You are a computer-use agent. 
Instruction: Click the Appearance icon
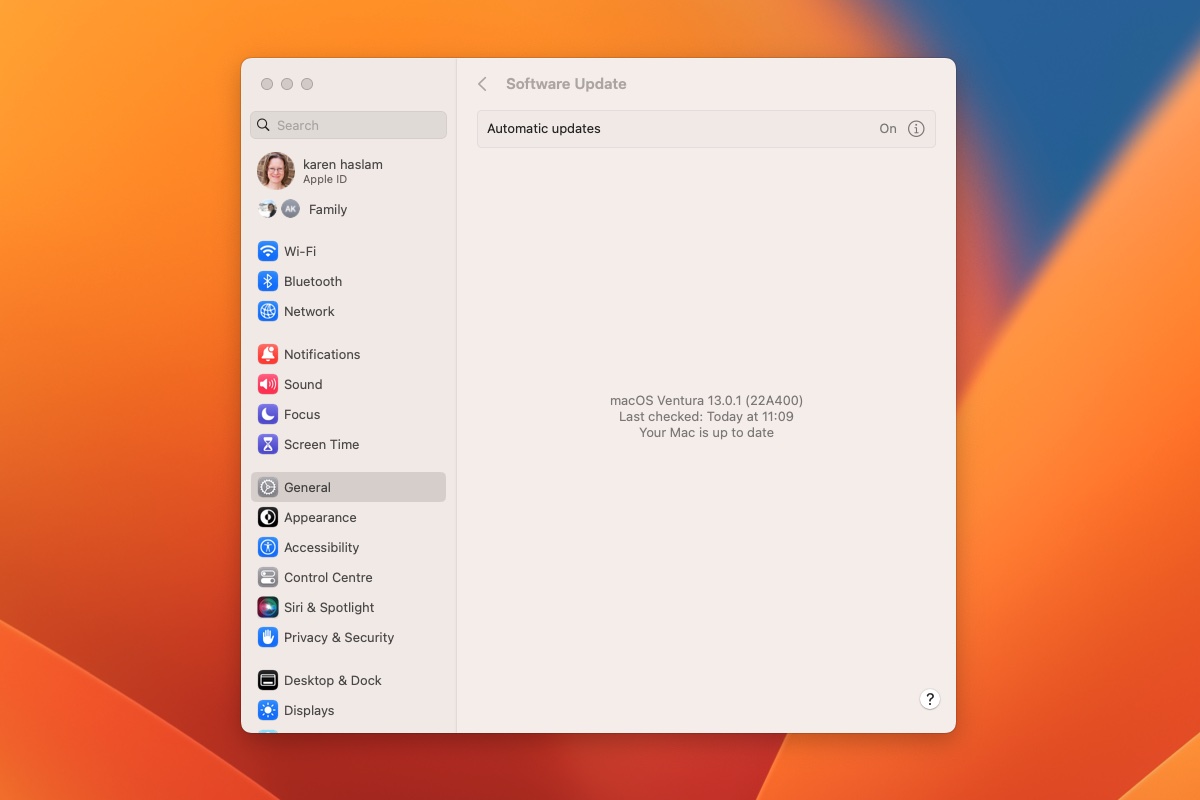[267, 517]
